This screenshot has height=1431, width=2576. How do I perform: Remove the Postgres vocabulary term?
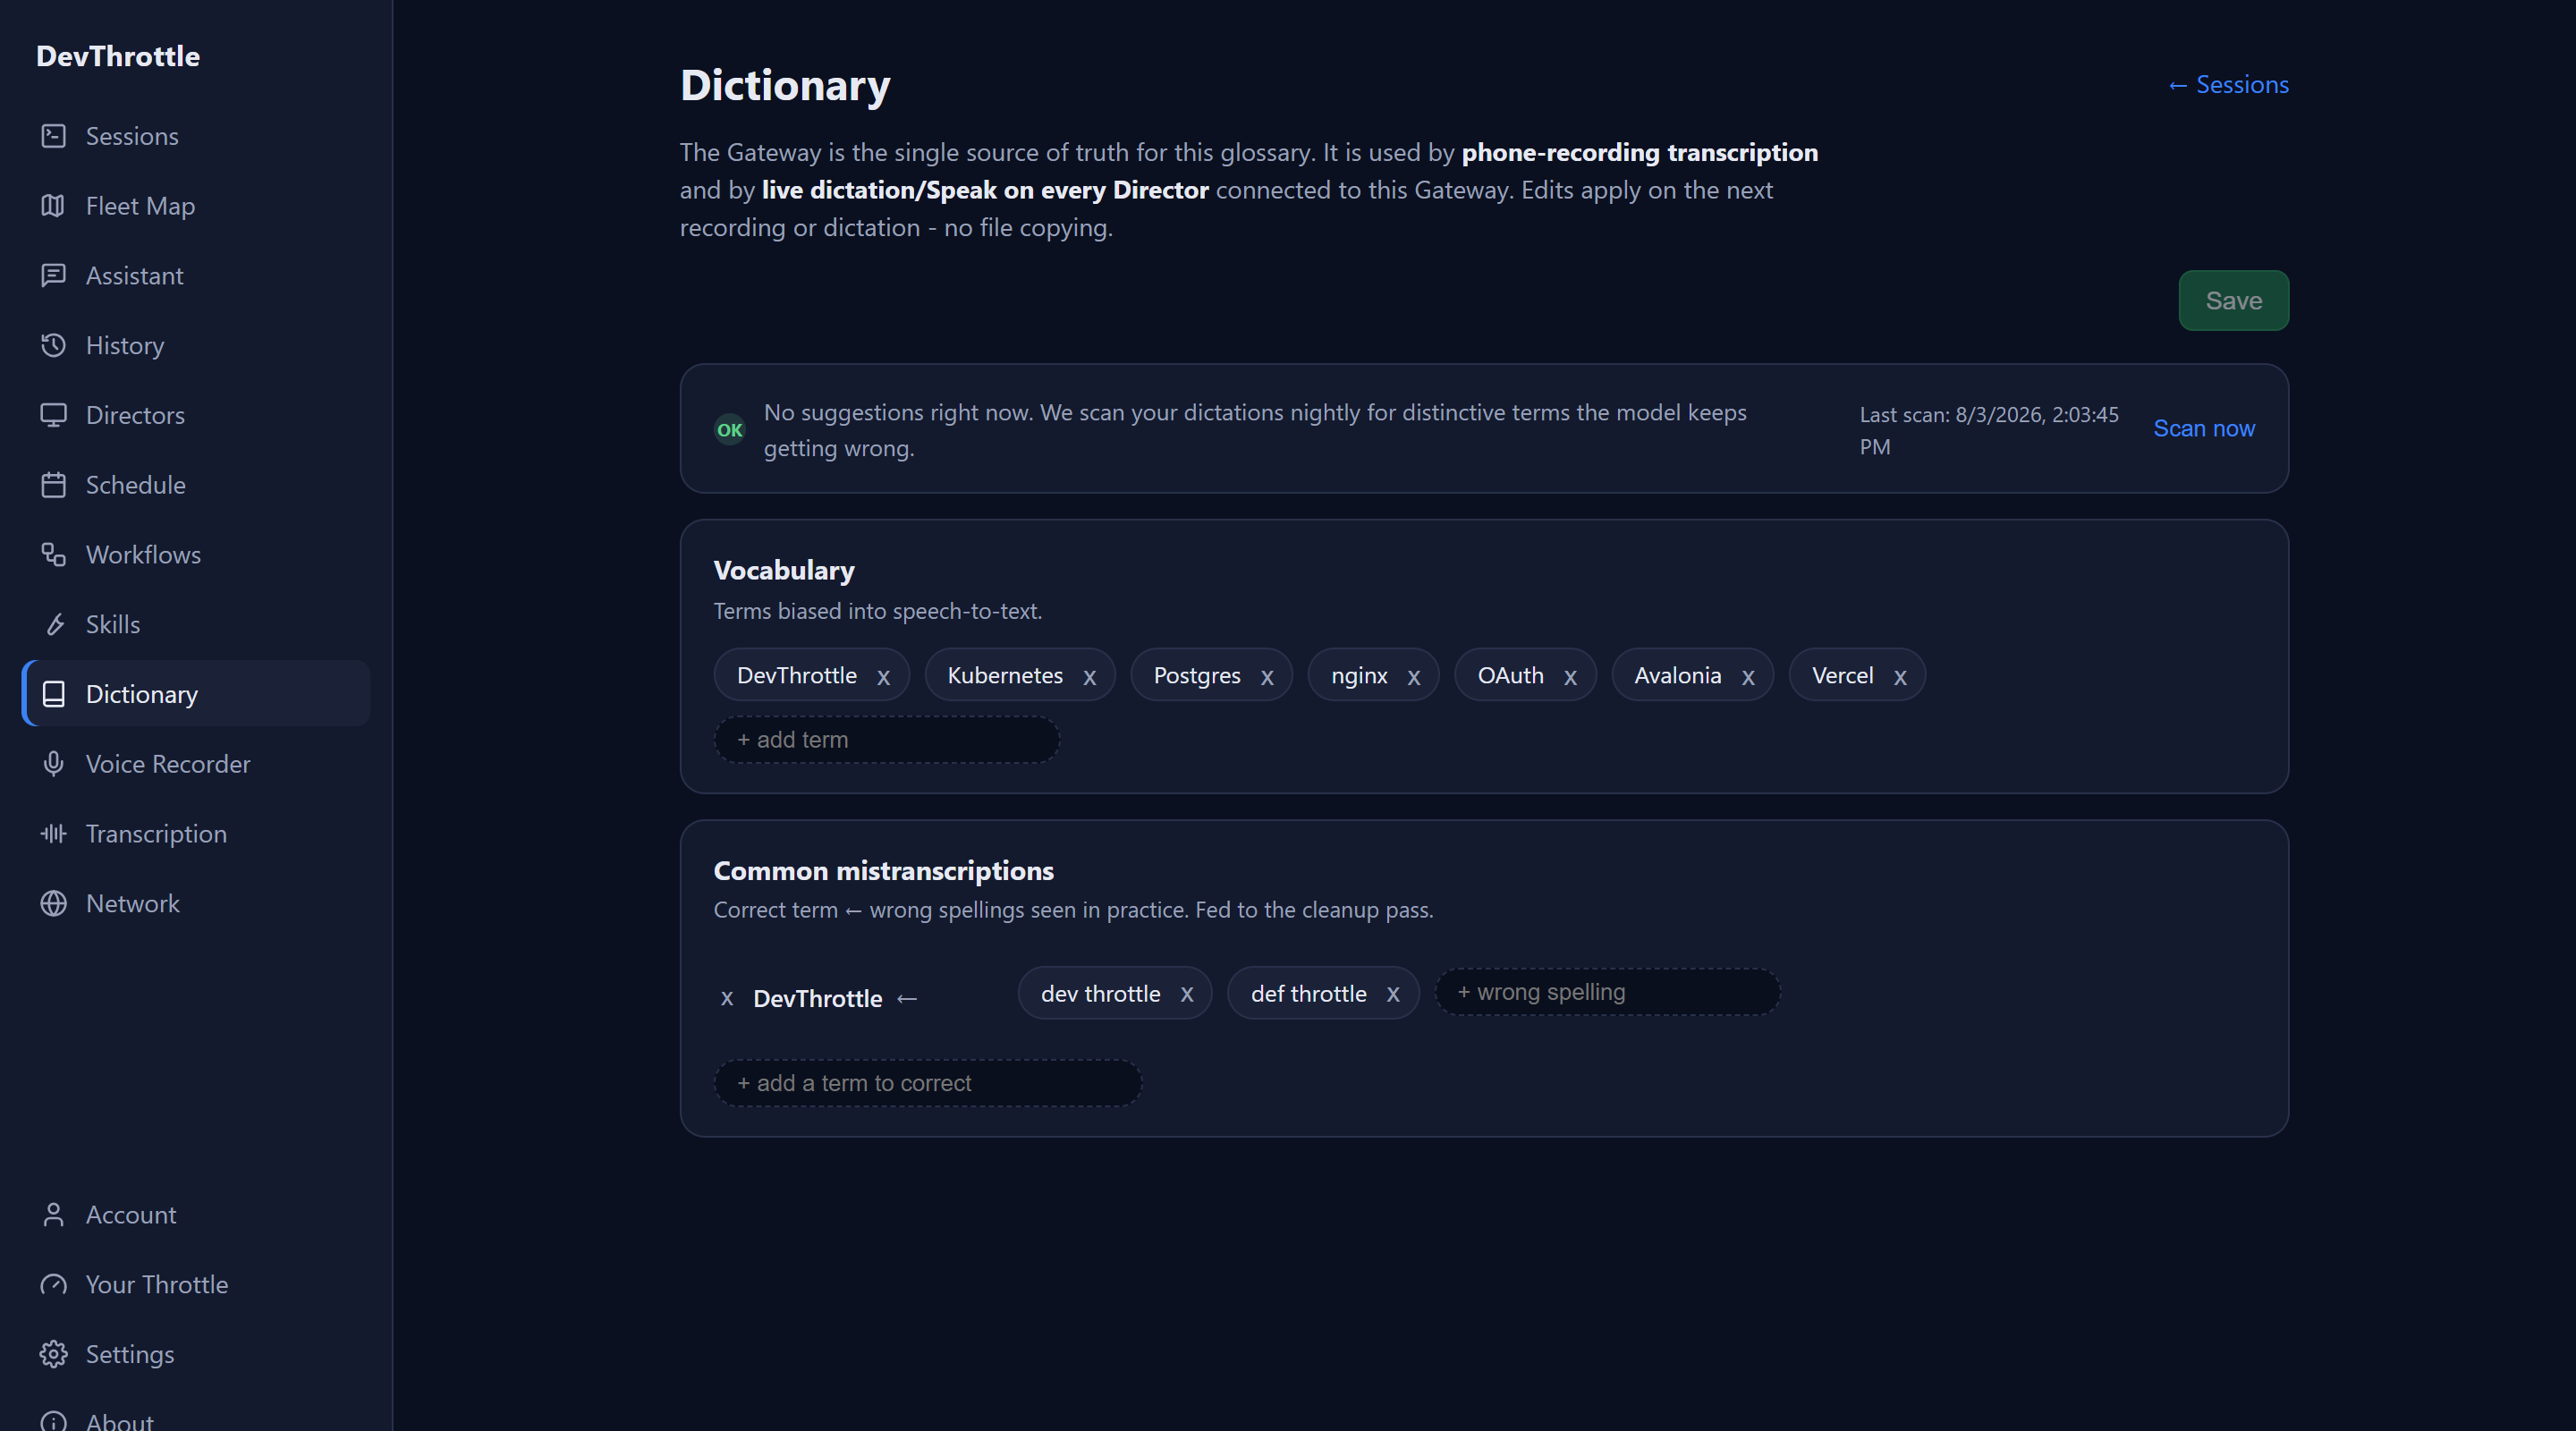1267,677
